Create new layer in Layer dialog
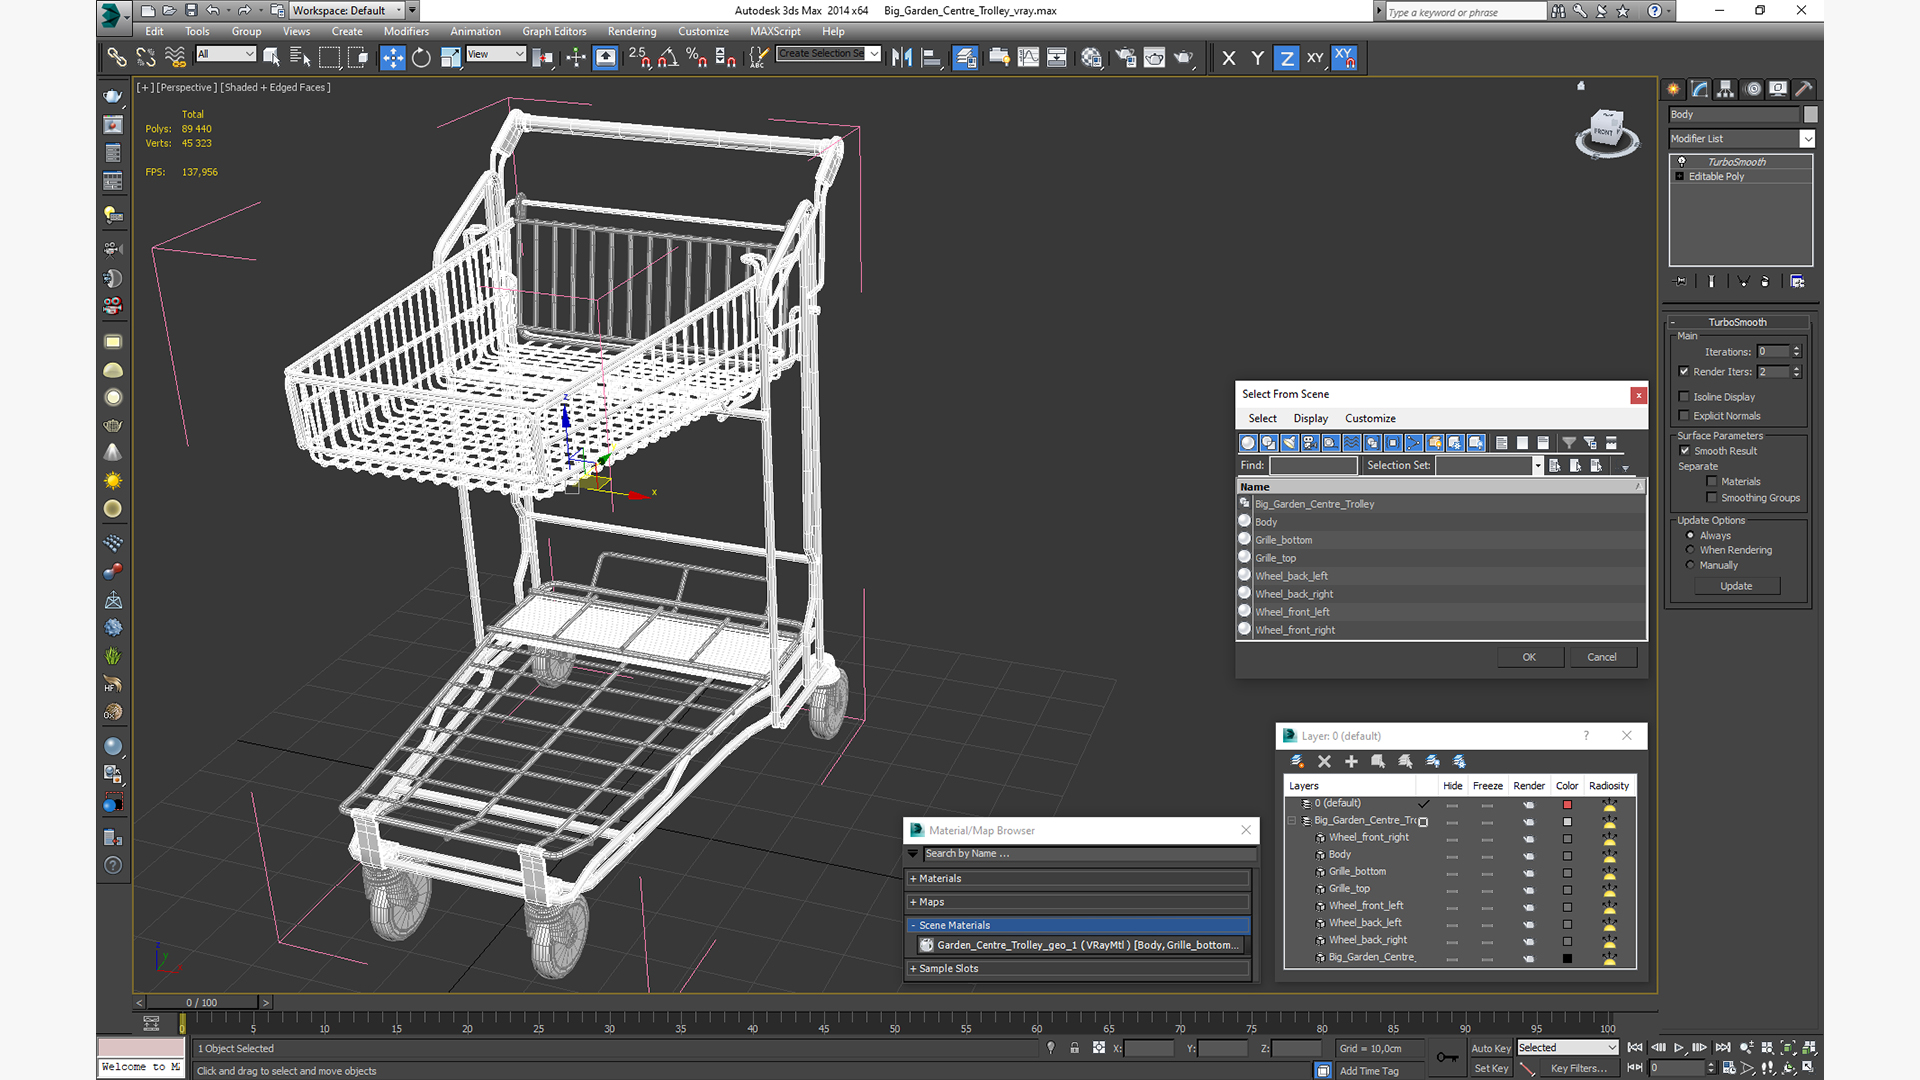Screen dimensions: 1920x1080 1297,762
